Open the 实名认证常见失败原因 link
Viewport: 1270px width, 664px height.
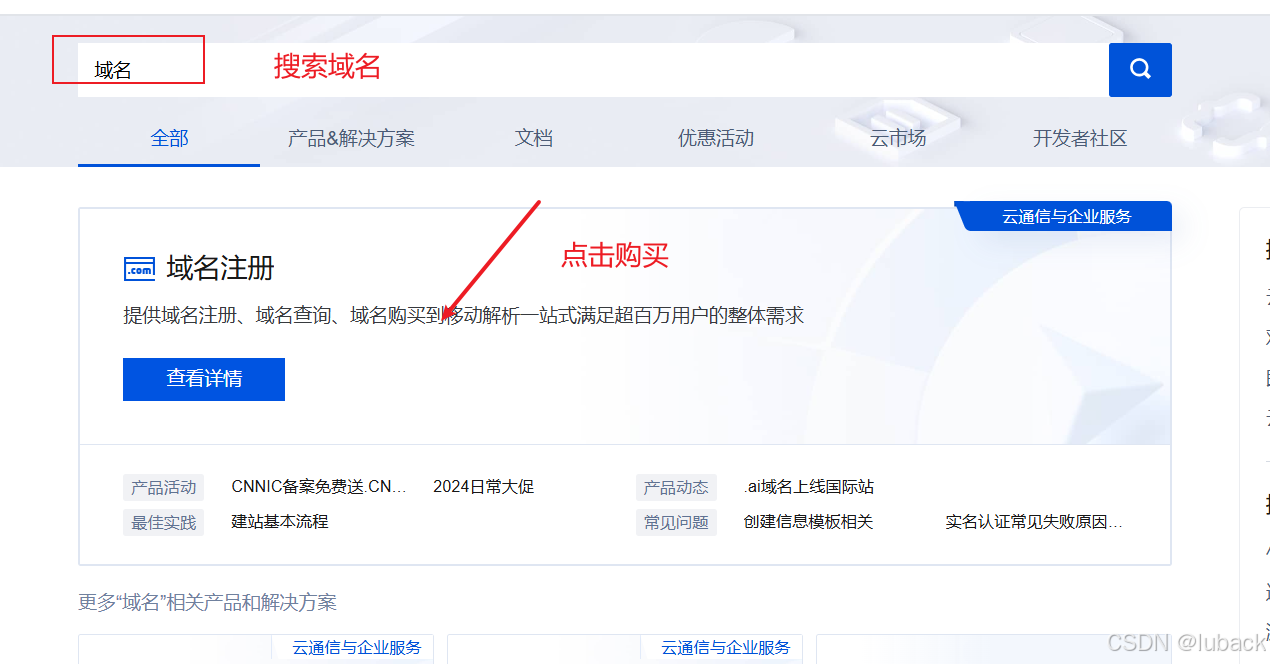pos(1030,522)
